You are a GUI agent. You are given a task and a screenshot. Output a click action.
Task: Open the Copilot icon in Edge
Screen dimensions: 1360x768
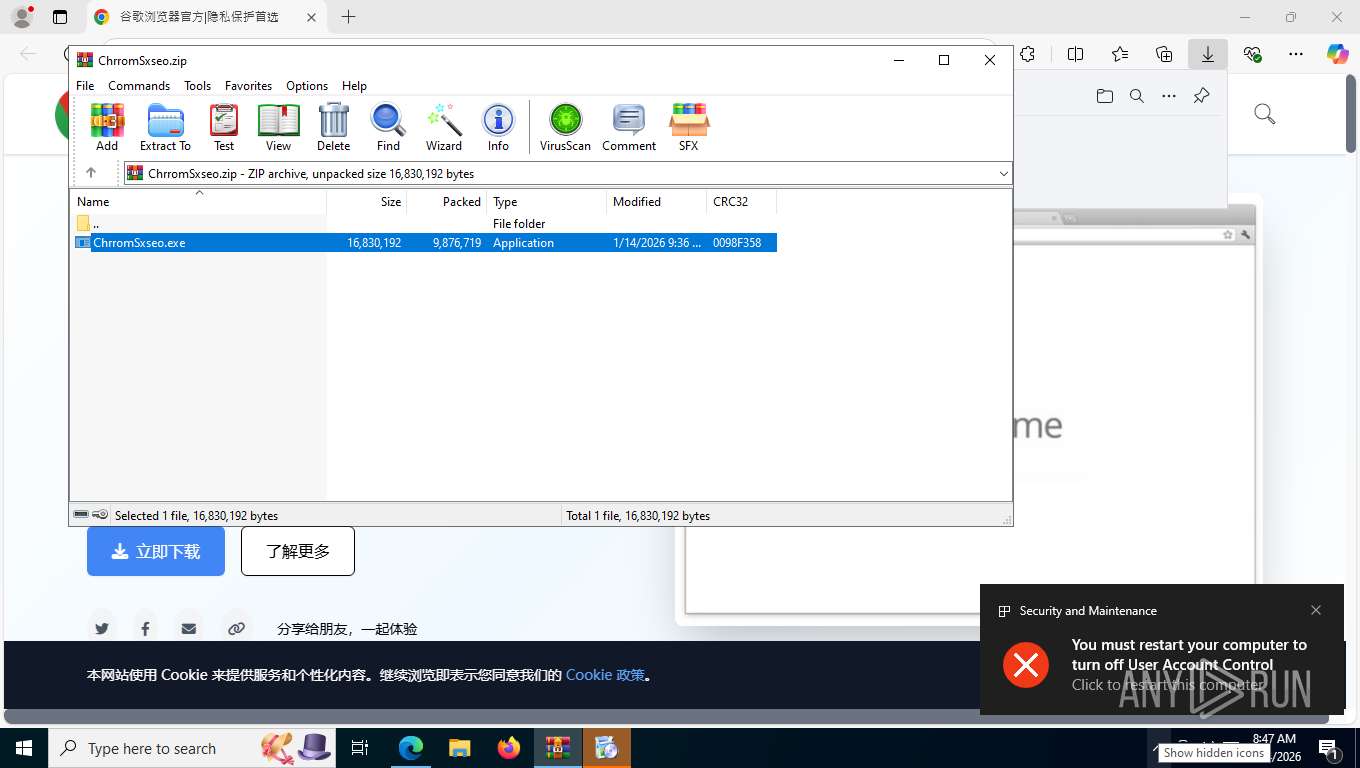[1338, 54]
